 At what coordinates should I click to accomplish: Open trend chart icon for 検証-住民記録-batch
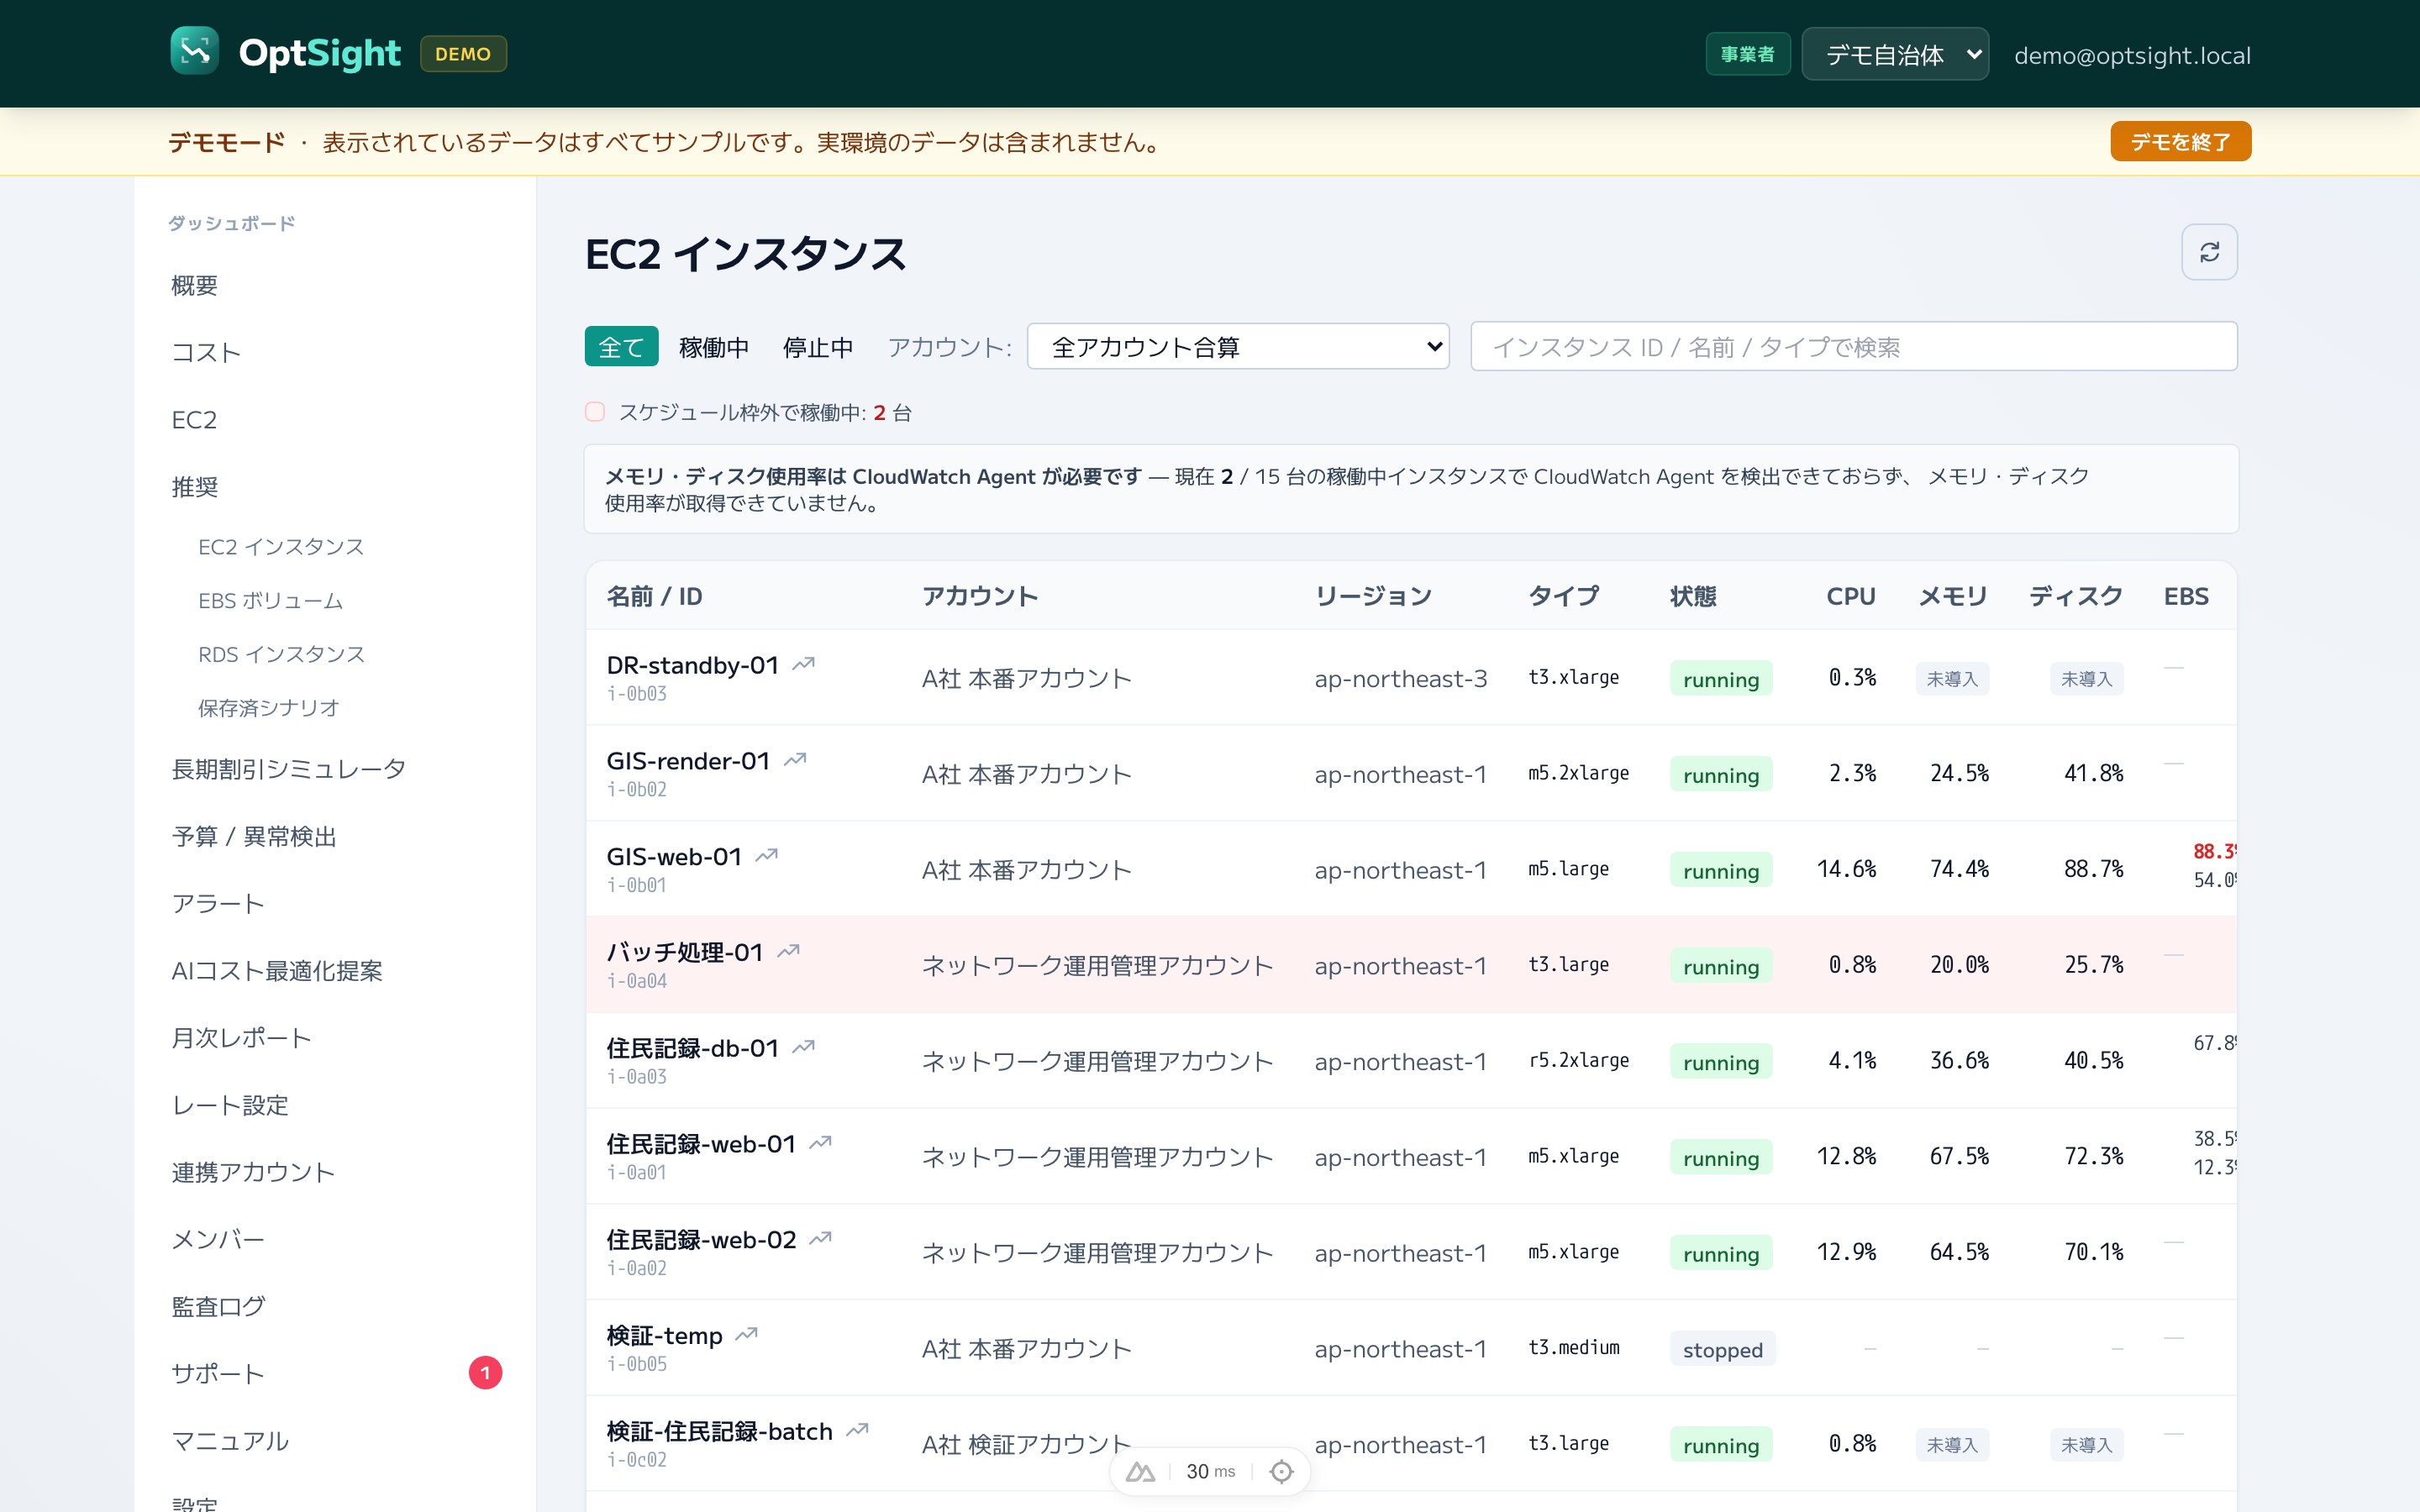(x=858, y=1431)
